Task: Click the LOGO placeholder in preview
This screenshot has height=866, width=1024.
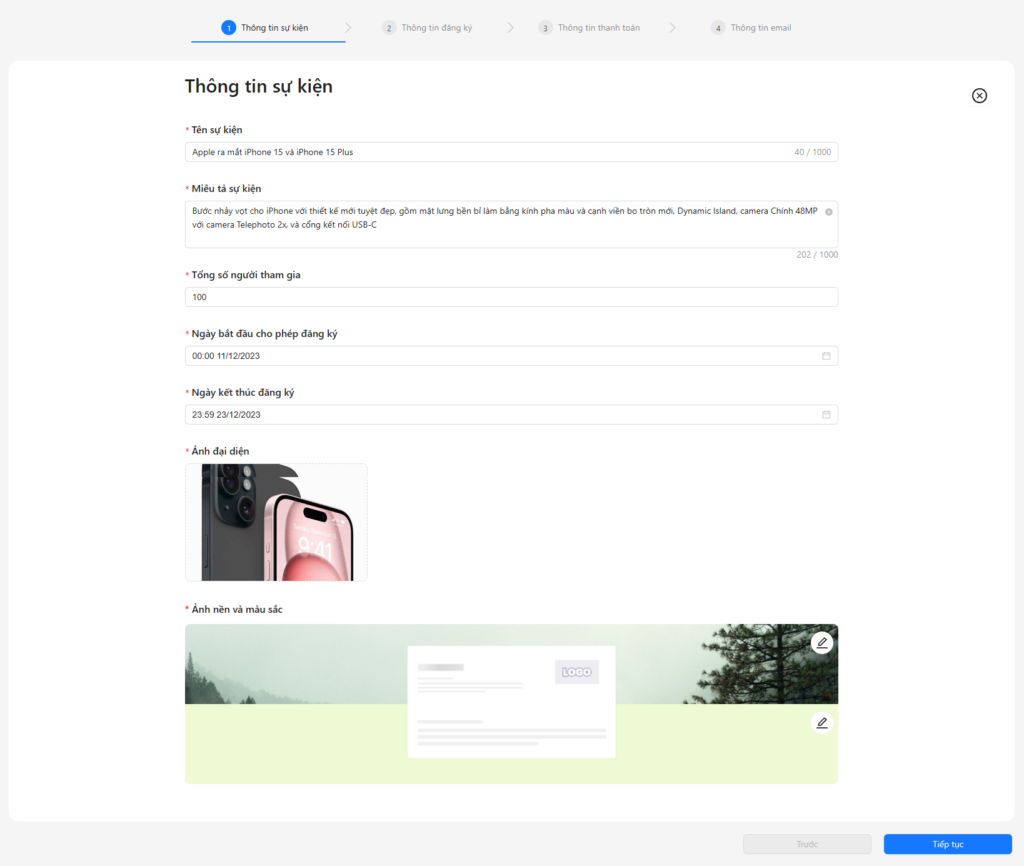Action: click(x=577, y=672)
